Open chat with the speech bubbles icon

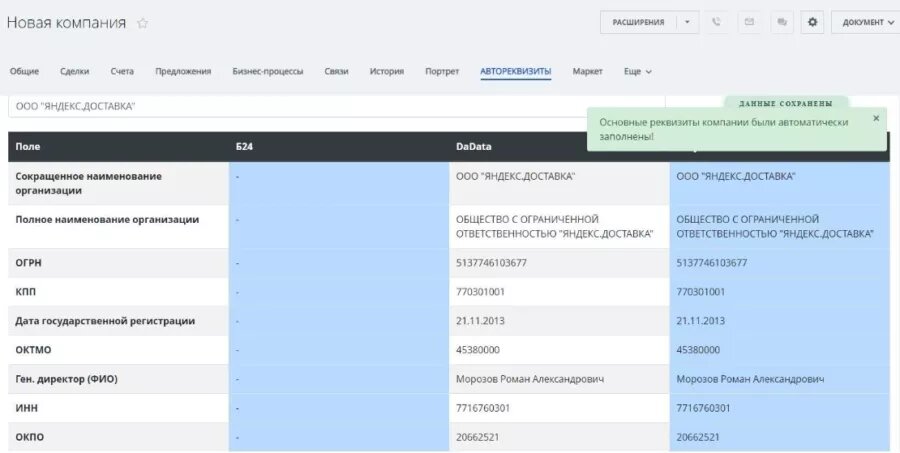pos(782,22)
